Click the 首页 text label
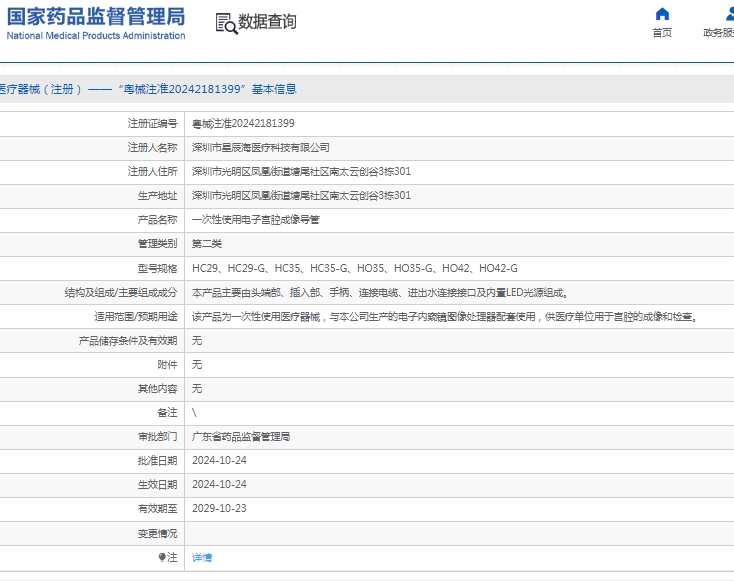Screen dimensions: 734x581 coord(662,33)
